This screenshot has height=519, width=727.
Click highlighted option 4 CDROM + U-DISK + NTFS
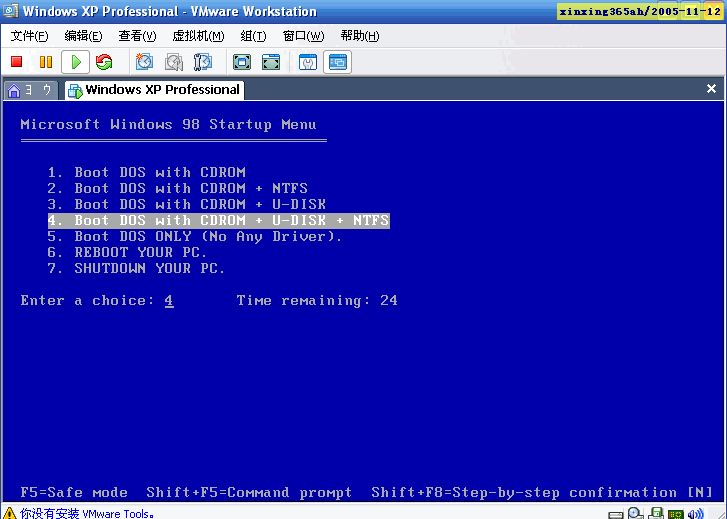coord(219,220)
